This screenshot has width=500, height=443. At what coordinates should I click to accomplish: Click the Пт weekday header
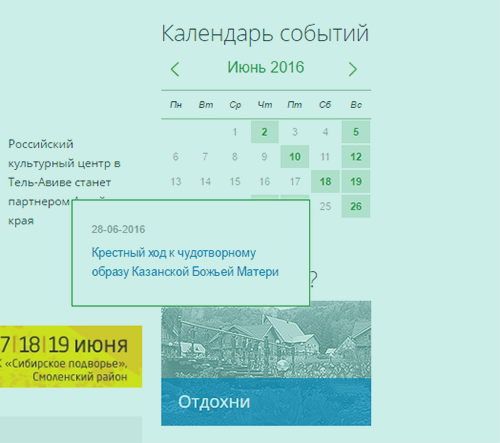[x=295, y=105]
